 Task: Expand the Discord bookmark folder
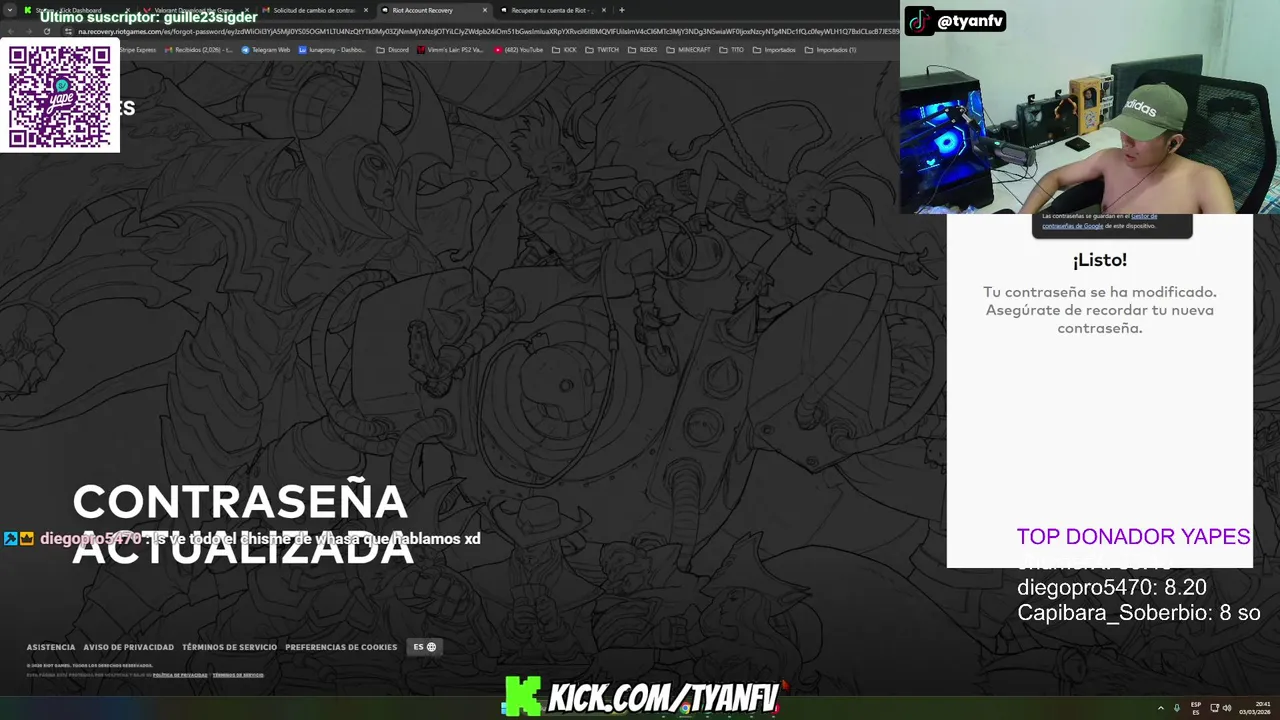coord(393,50)
